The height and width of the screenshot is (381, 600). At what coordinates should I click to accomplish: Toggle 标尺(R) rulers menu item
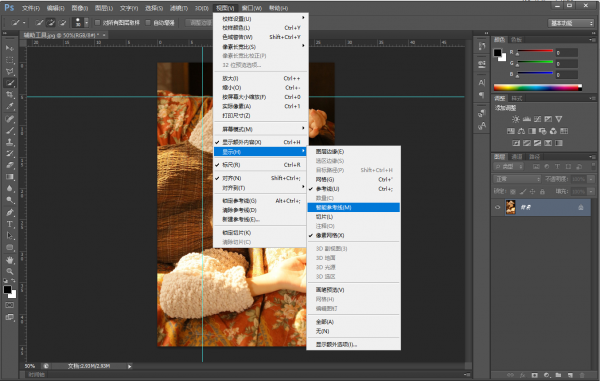(260, 165)
